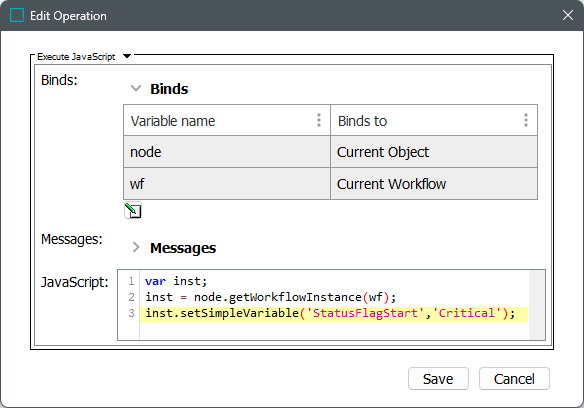Select the node variable row
Viewport: 584px width, 408px height.
coord(330,152)
